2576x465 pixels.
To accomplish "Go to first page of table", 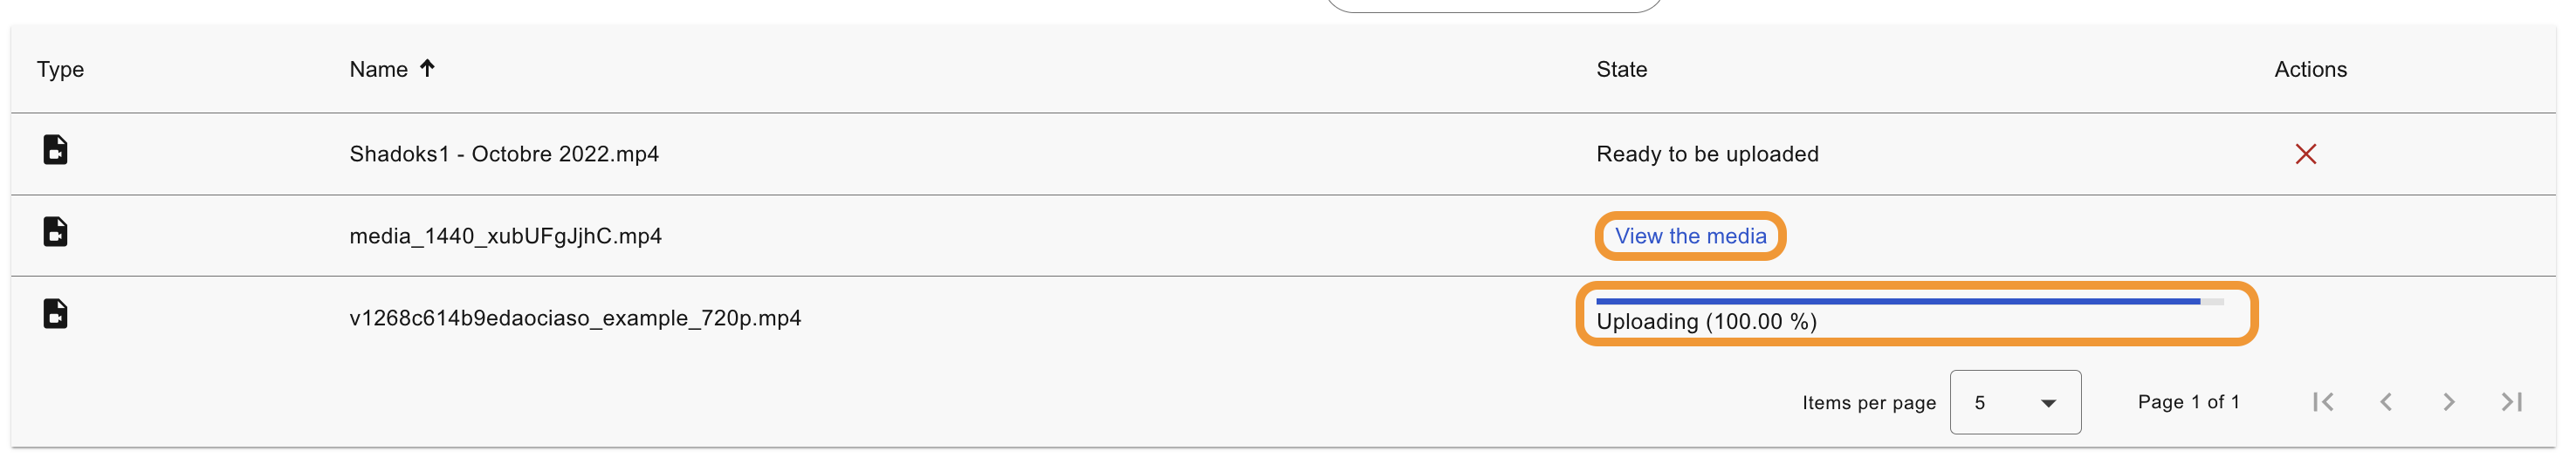I will (2323, 402).
